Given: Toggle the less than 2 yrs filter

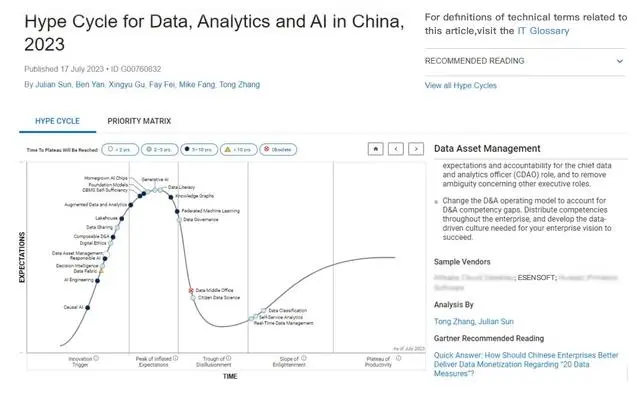Looking at the screenshot, I should point(120,149).
